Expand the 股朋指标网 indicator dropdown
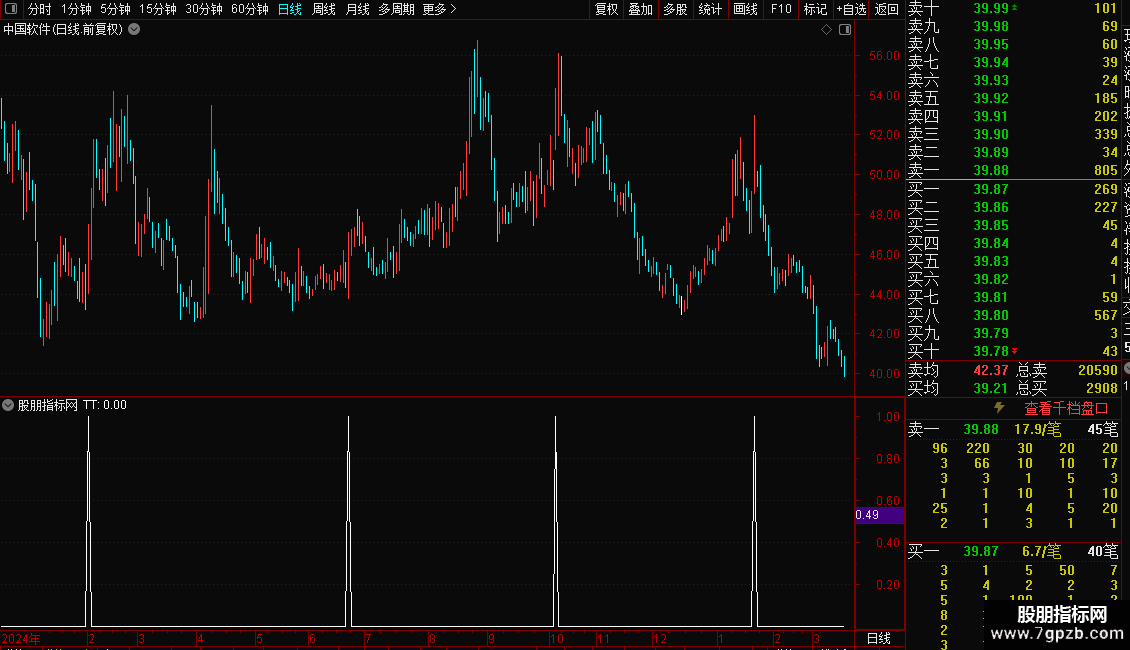This screenshot has height=650, width=1130. click(x=8, y=405)
